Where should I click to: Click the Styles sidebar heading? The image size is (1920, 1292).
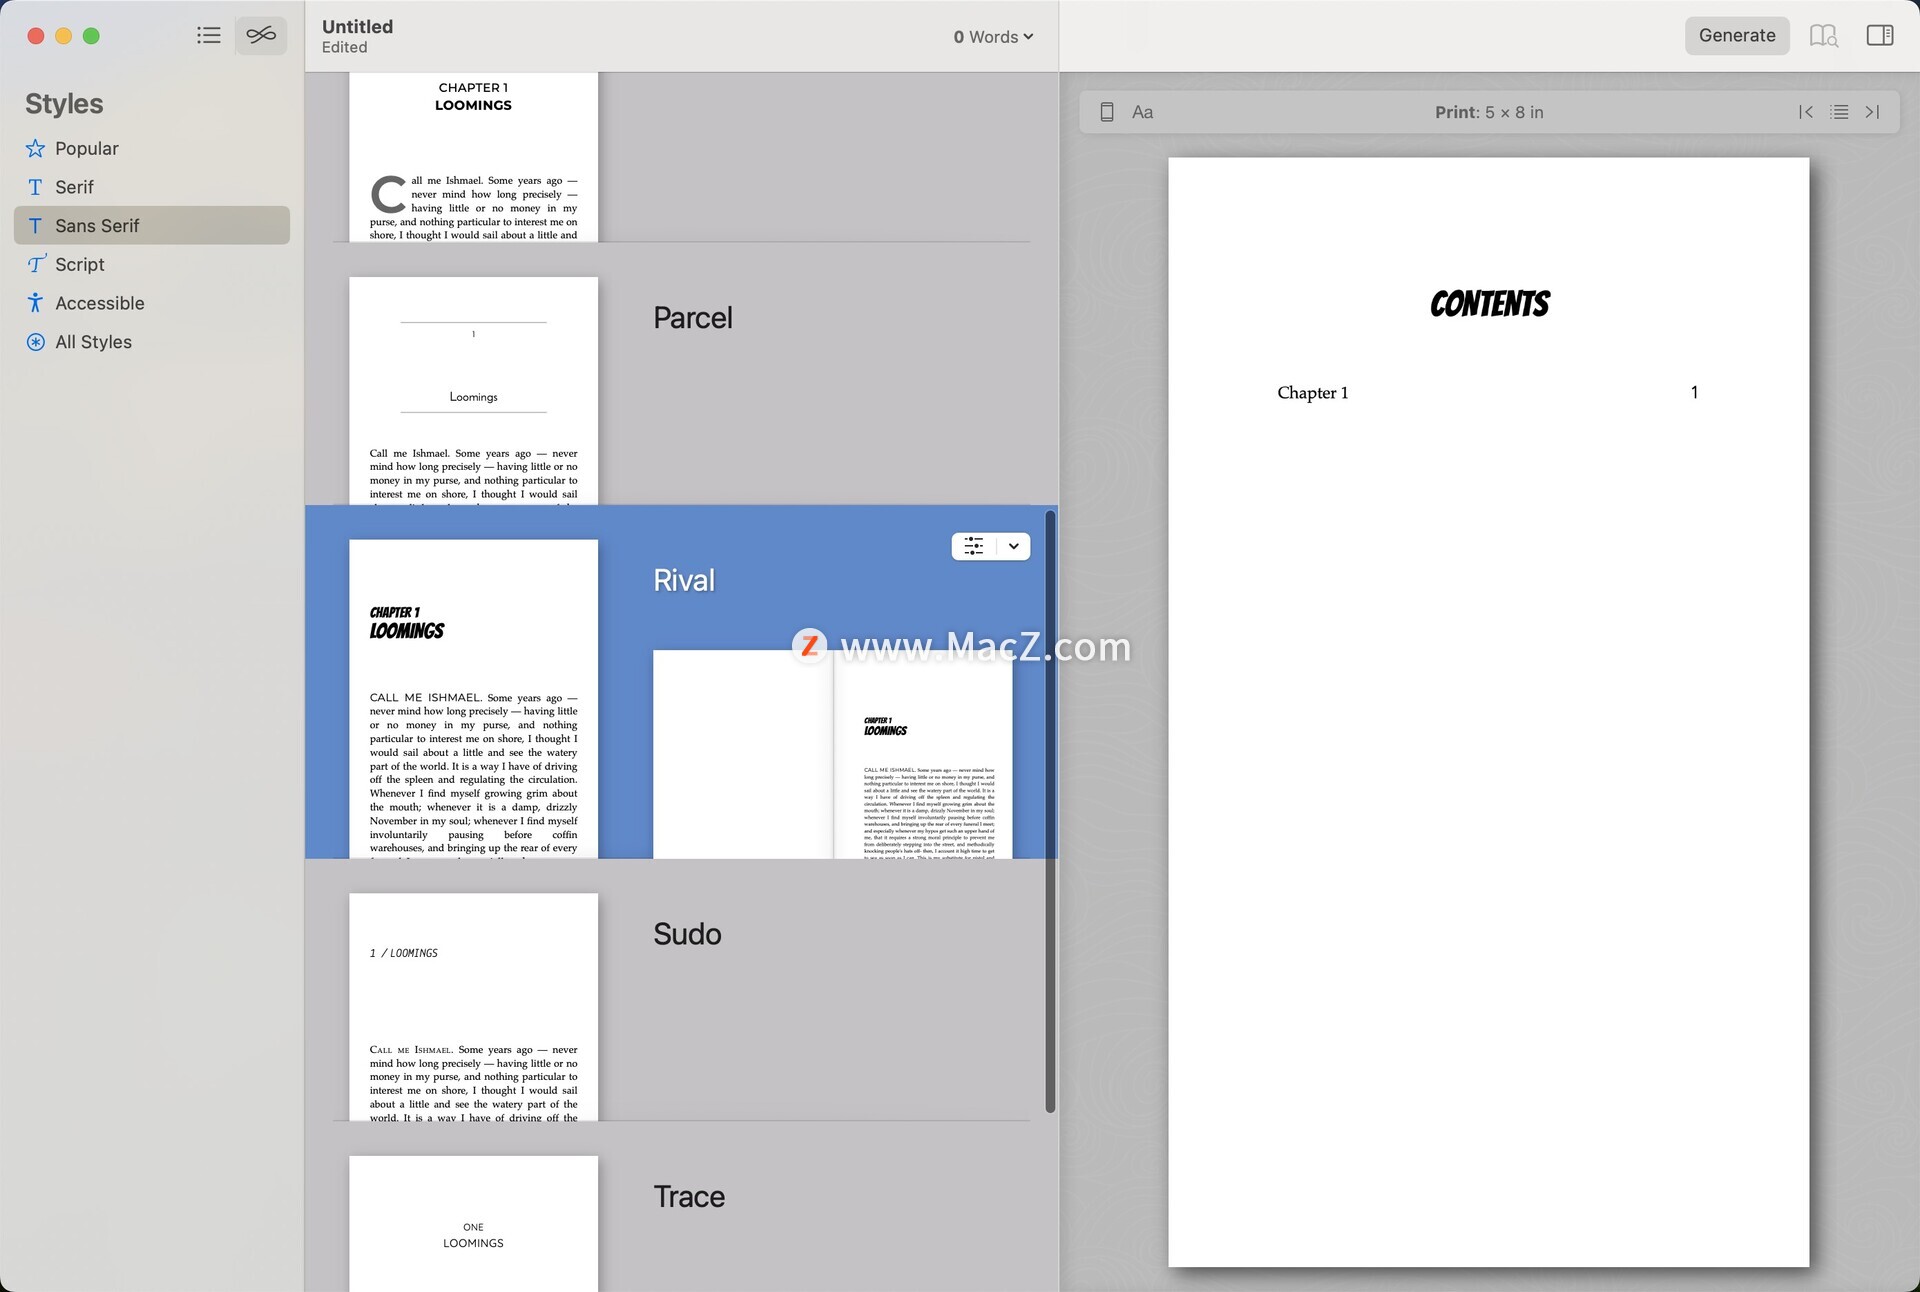click(x=64, y=104)
